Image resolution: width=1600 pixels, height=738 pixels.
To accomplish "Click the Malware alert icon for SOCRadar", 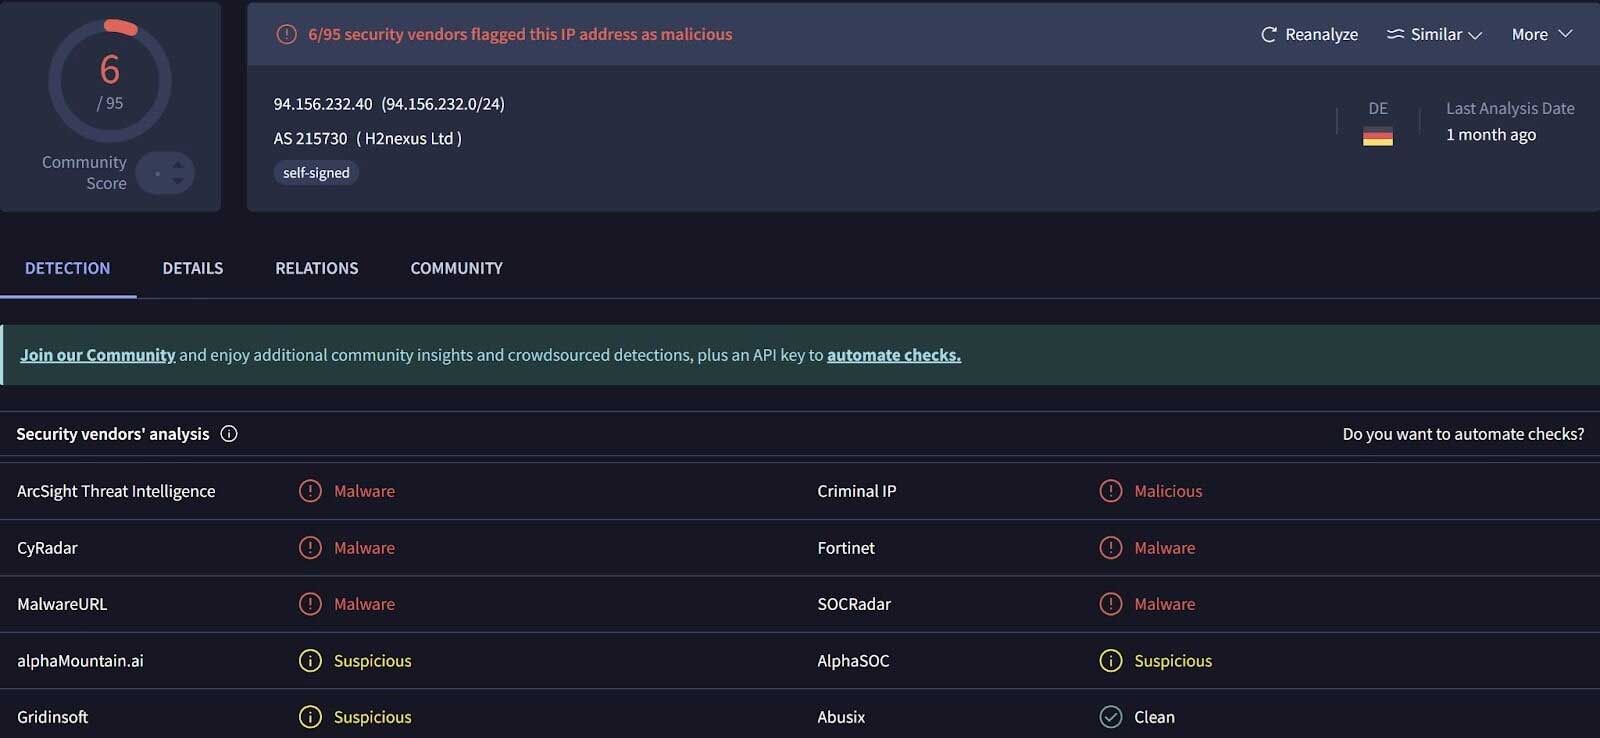I will (1111, 603).
